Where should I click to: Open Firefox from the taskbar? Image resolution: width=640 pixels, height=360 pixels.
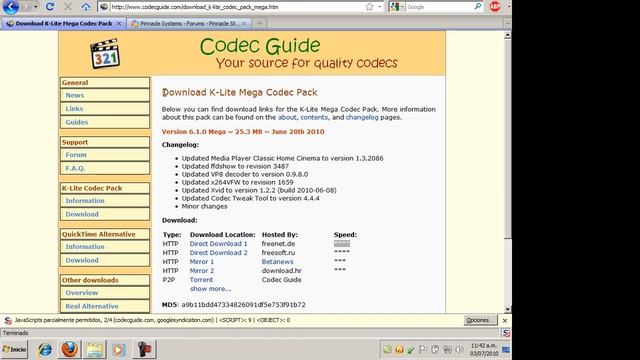click(x=70, y=349)
